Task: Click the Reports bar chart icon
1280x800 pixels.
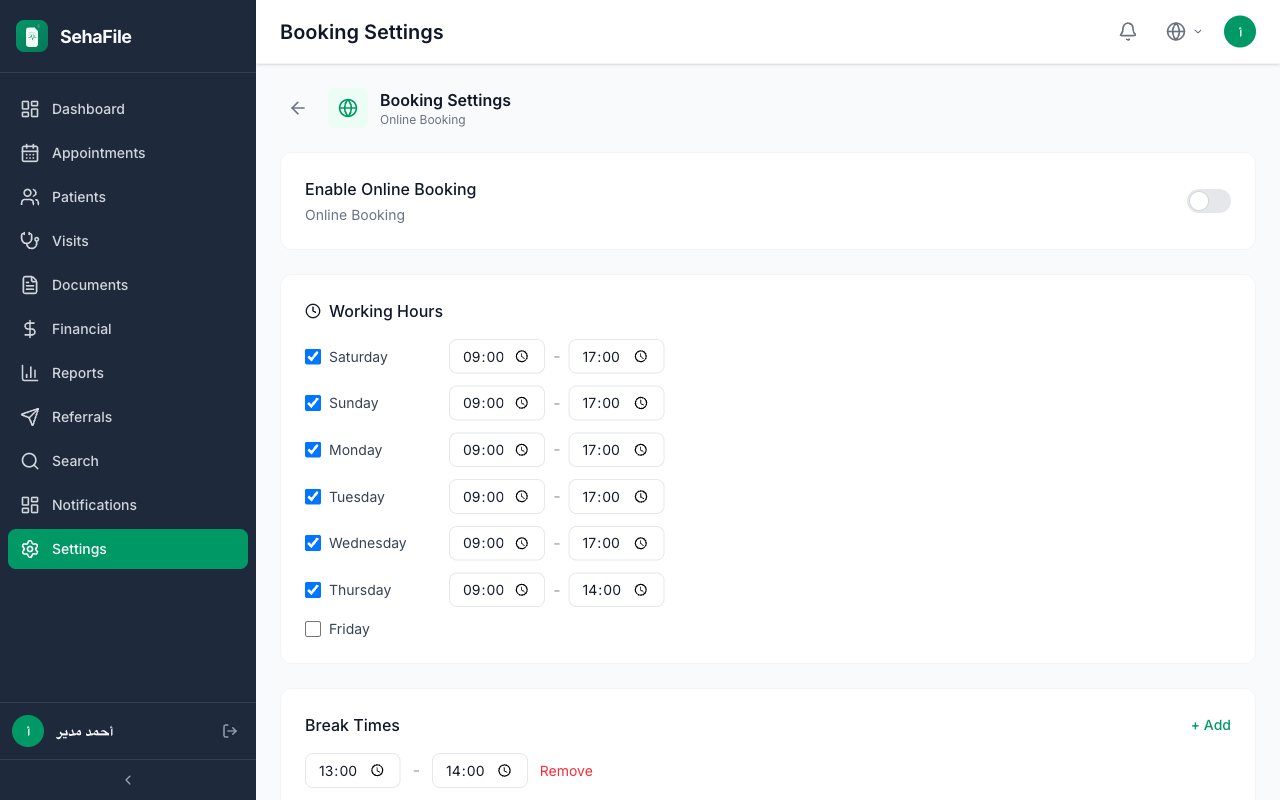Action: click(x=30, y=373)
